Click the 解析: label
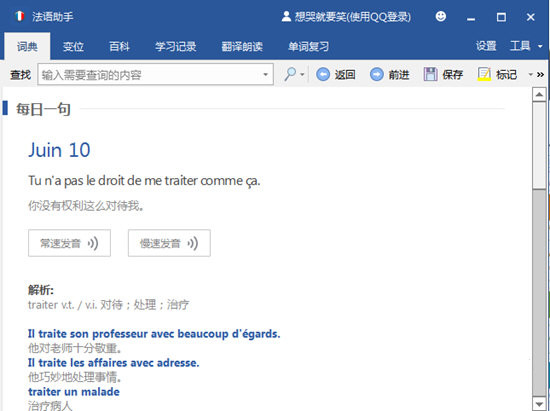 pyautogui.click(x=41, y=290)
